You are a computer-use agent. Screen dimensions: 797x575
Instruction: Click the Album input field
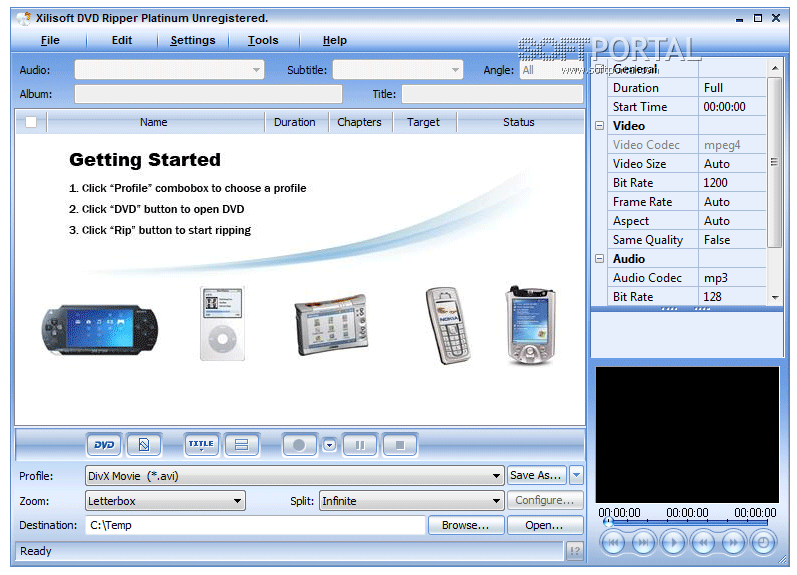(208, 94)
